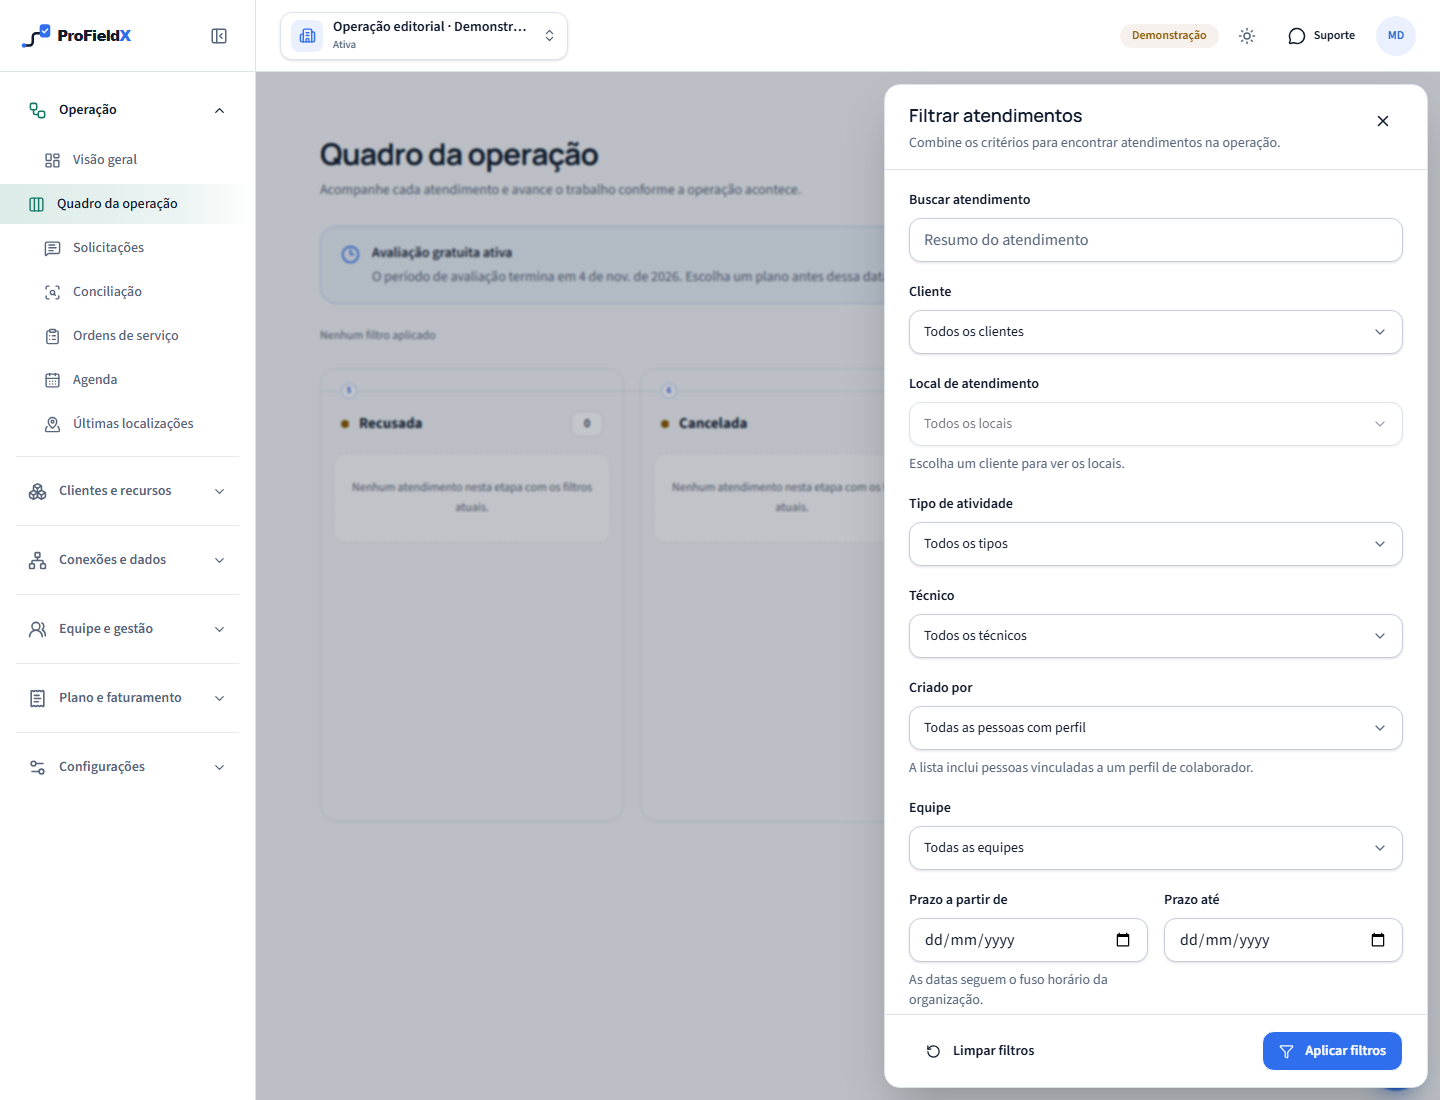Click the Prazo a partir de date field
1440x1100 pixels.
click(1028, 940)
